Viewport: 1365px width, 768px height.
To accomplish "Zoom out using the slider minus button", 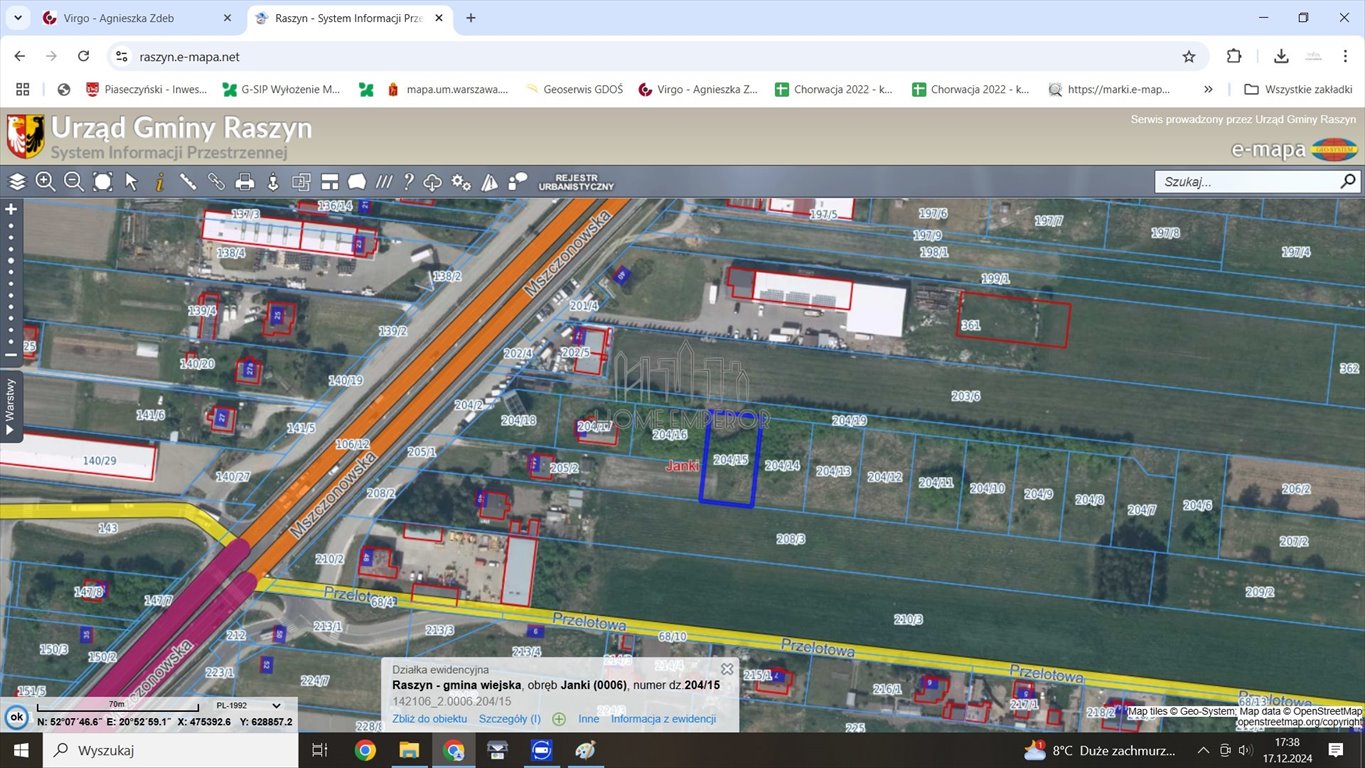I will [11, 354].
